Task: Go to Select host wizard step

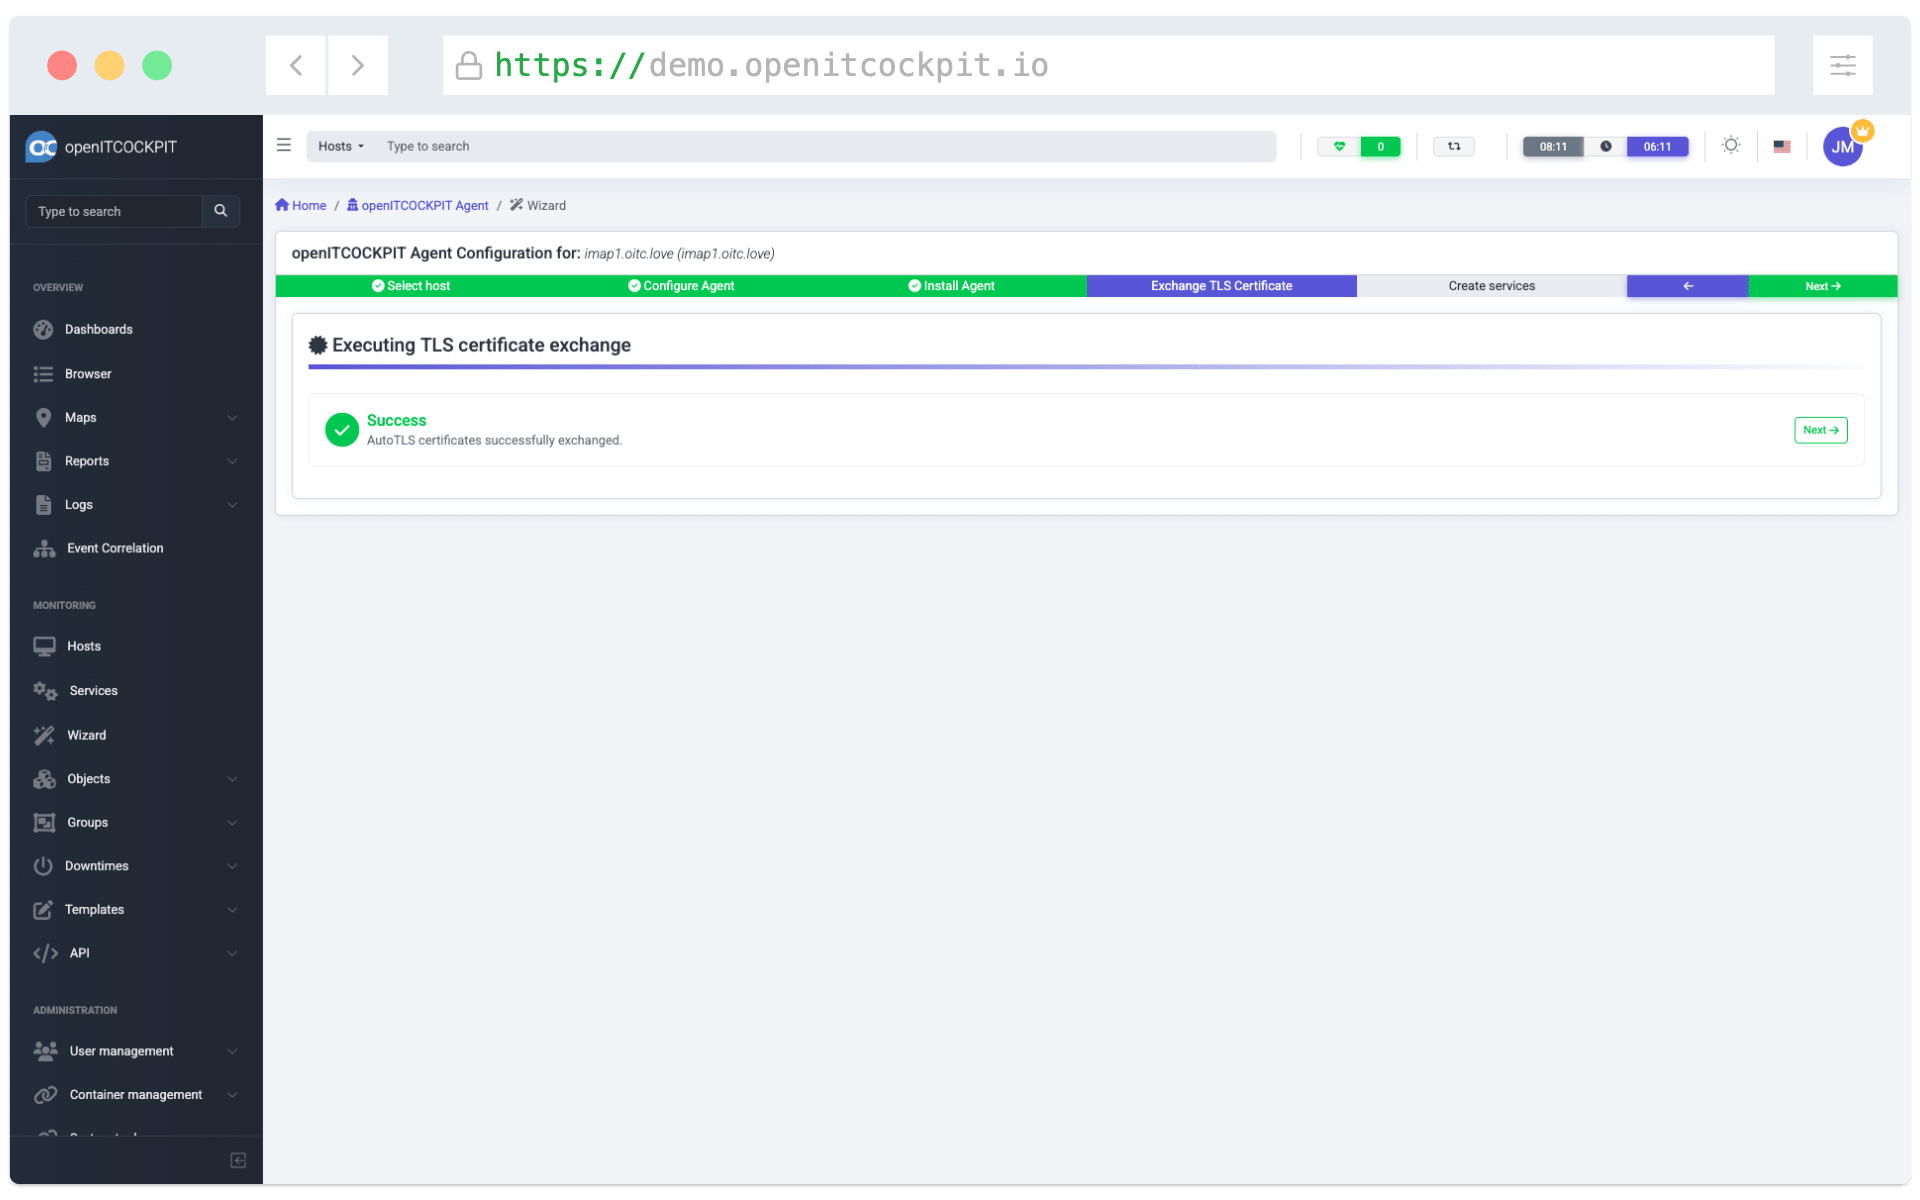Action: click(x=411, y=286)
